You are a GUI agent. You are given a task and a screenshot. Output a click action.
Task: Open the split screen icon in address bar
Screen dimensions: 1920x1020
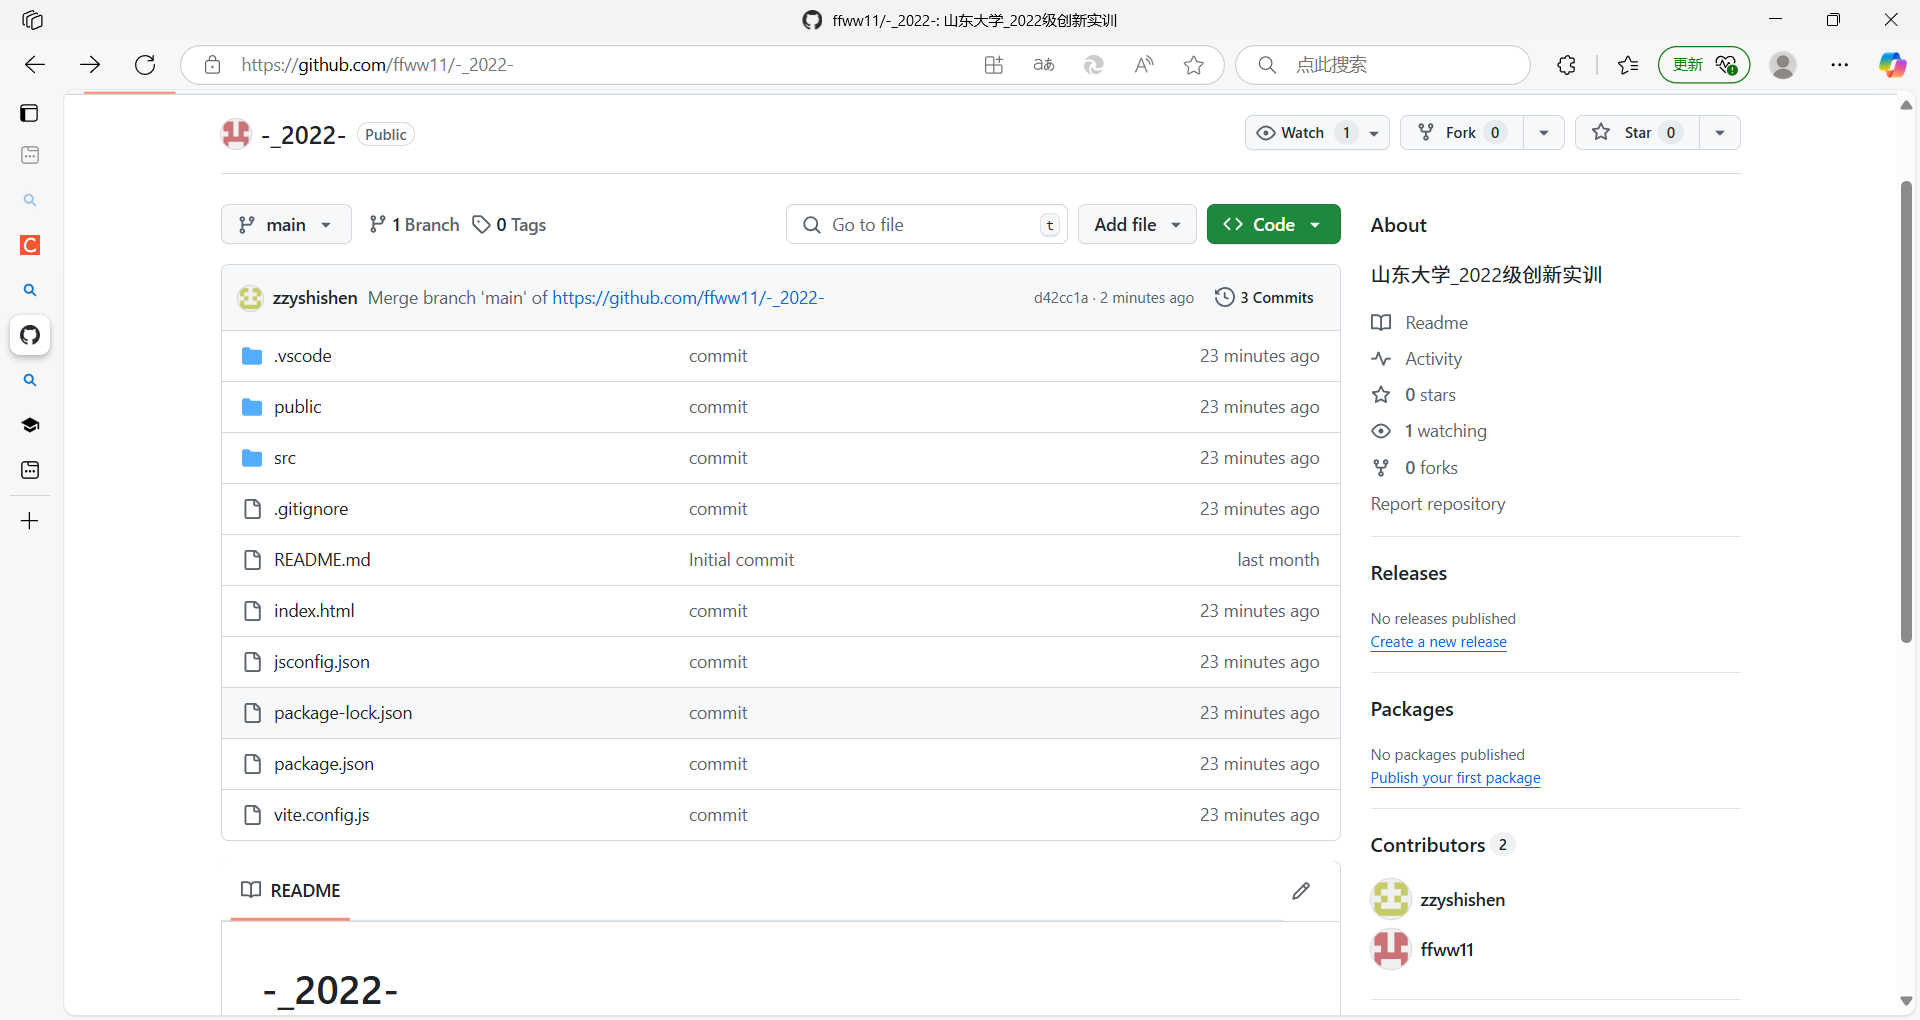tap(993, 65)
